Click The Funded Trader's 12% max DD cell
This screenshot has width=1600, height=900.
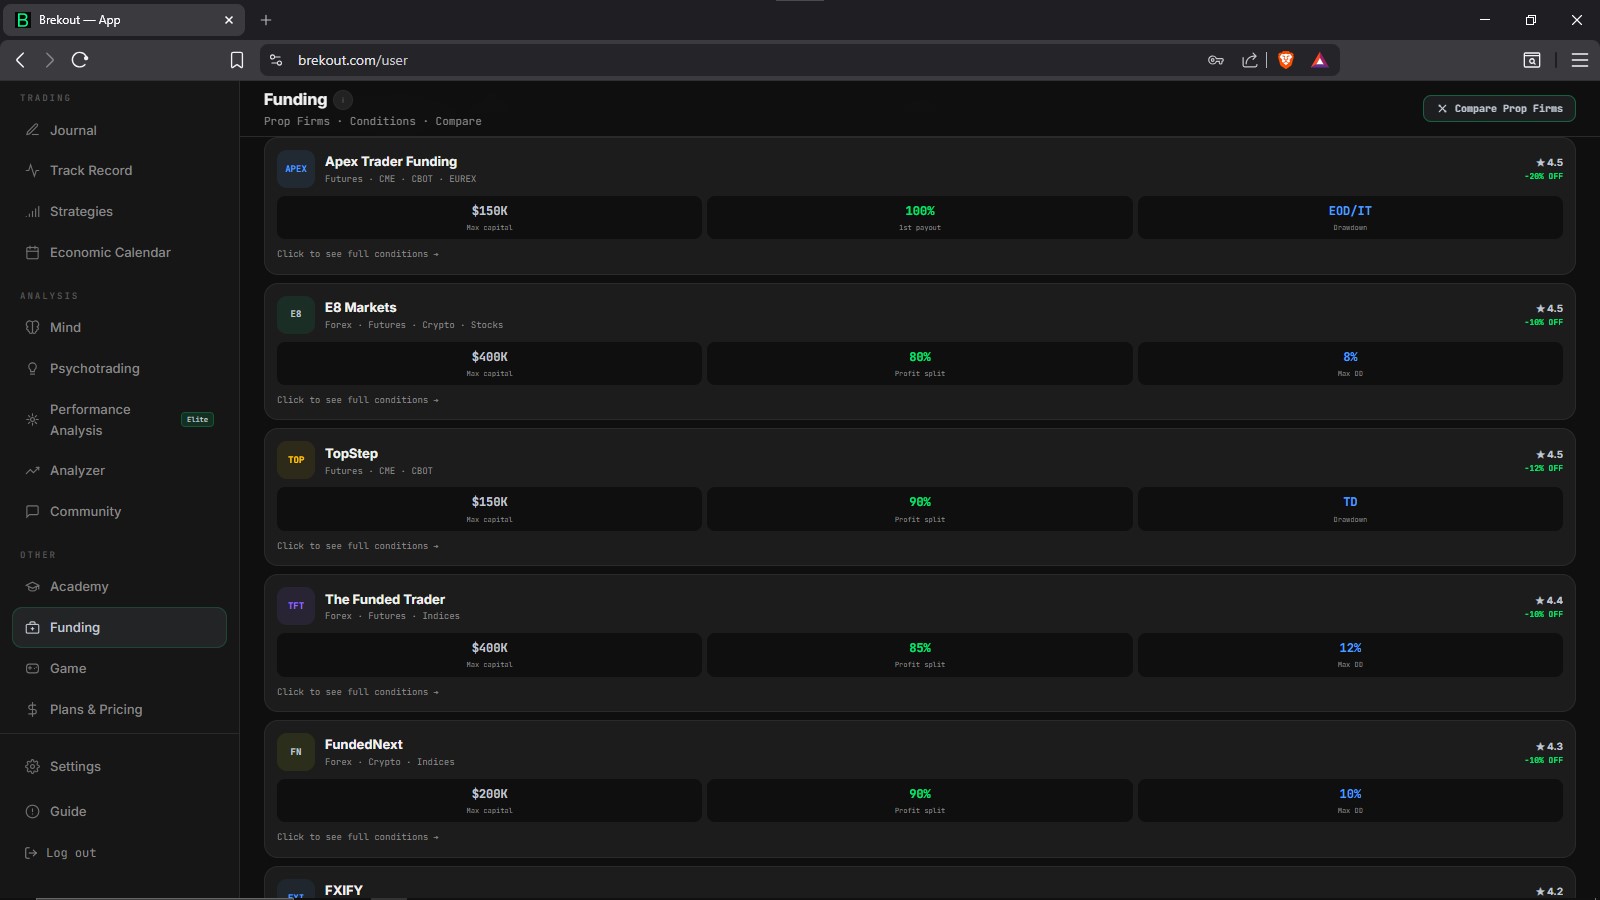[1350, 655]
